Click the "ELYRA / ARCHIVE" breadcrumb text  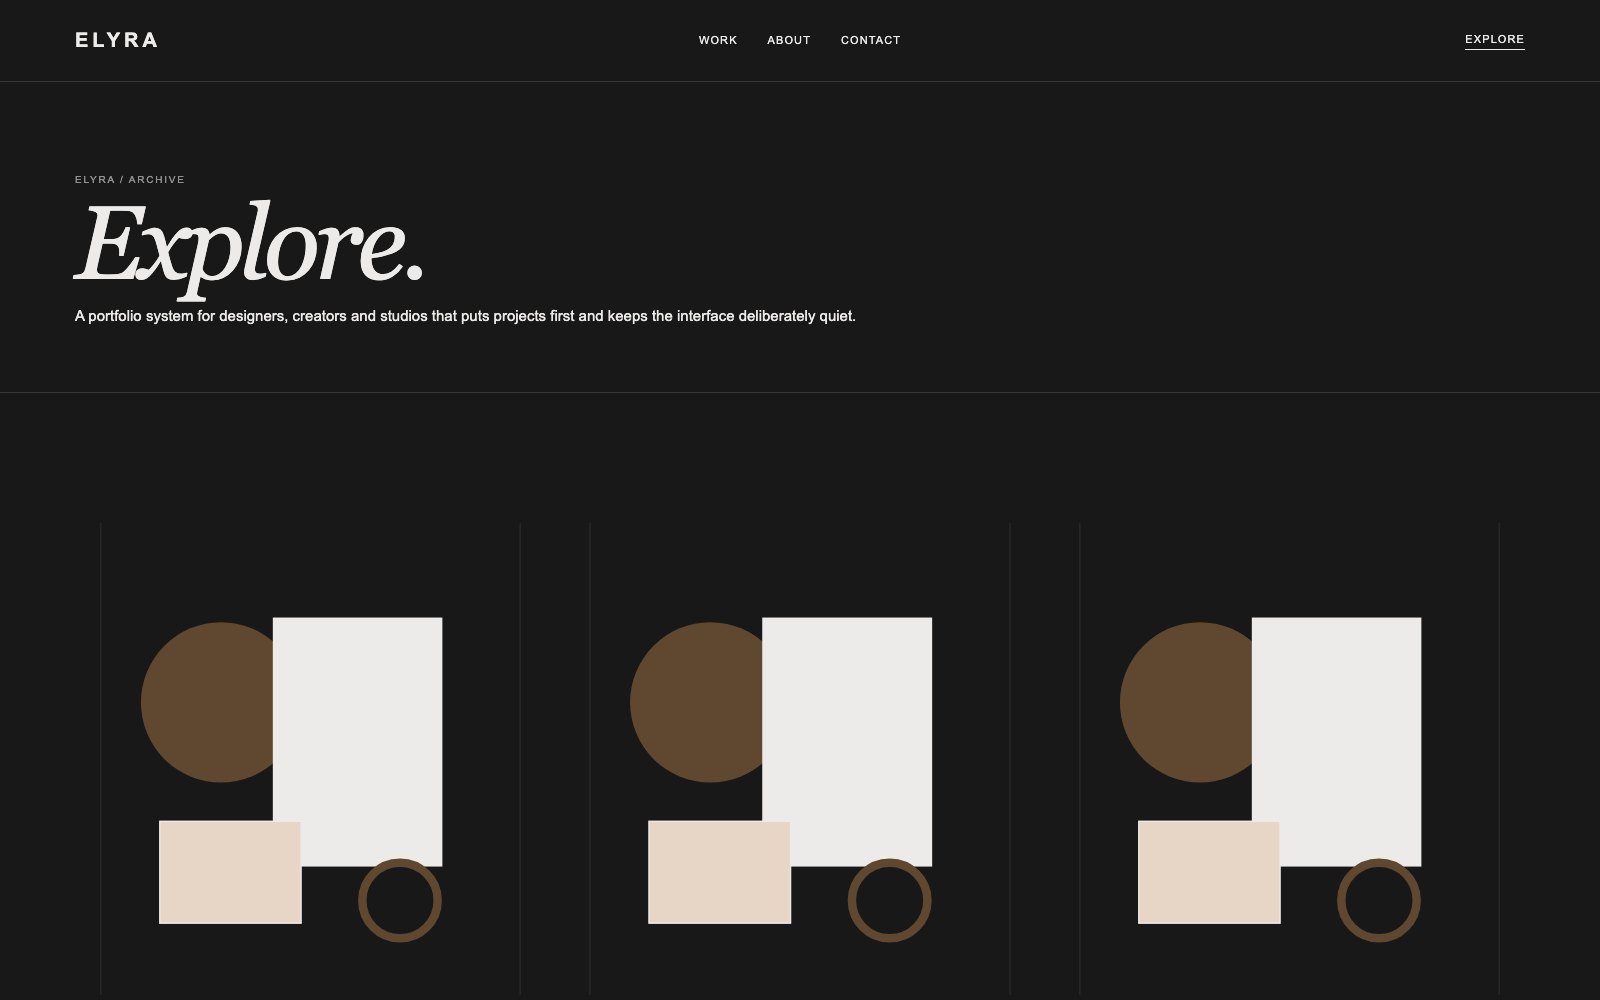[x=130, y=180]
